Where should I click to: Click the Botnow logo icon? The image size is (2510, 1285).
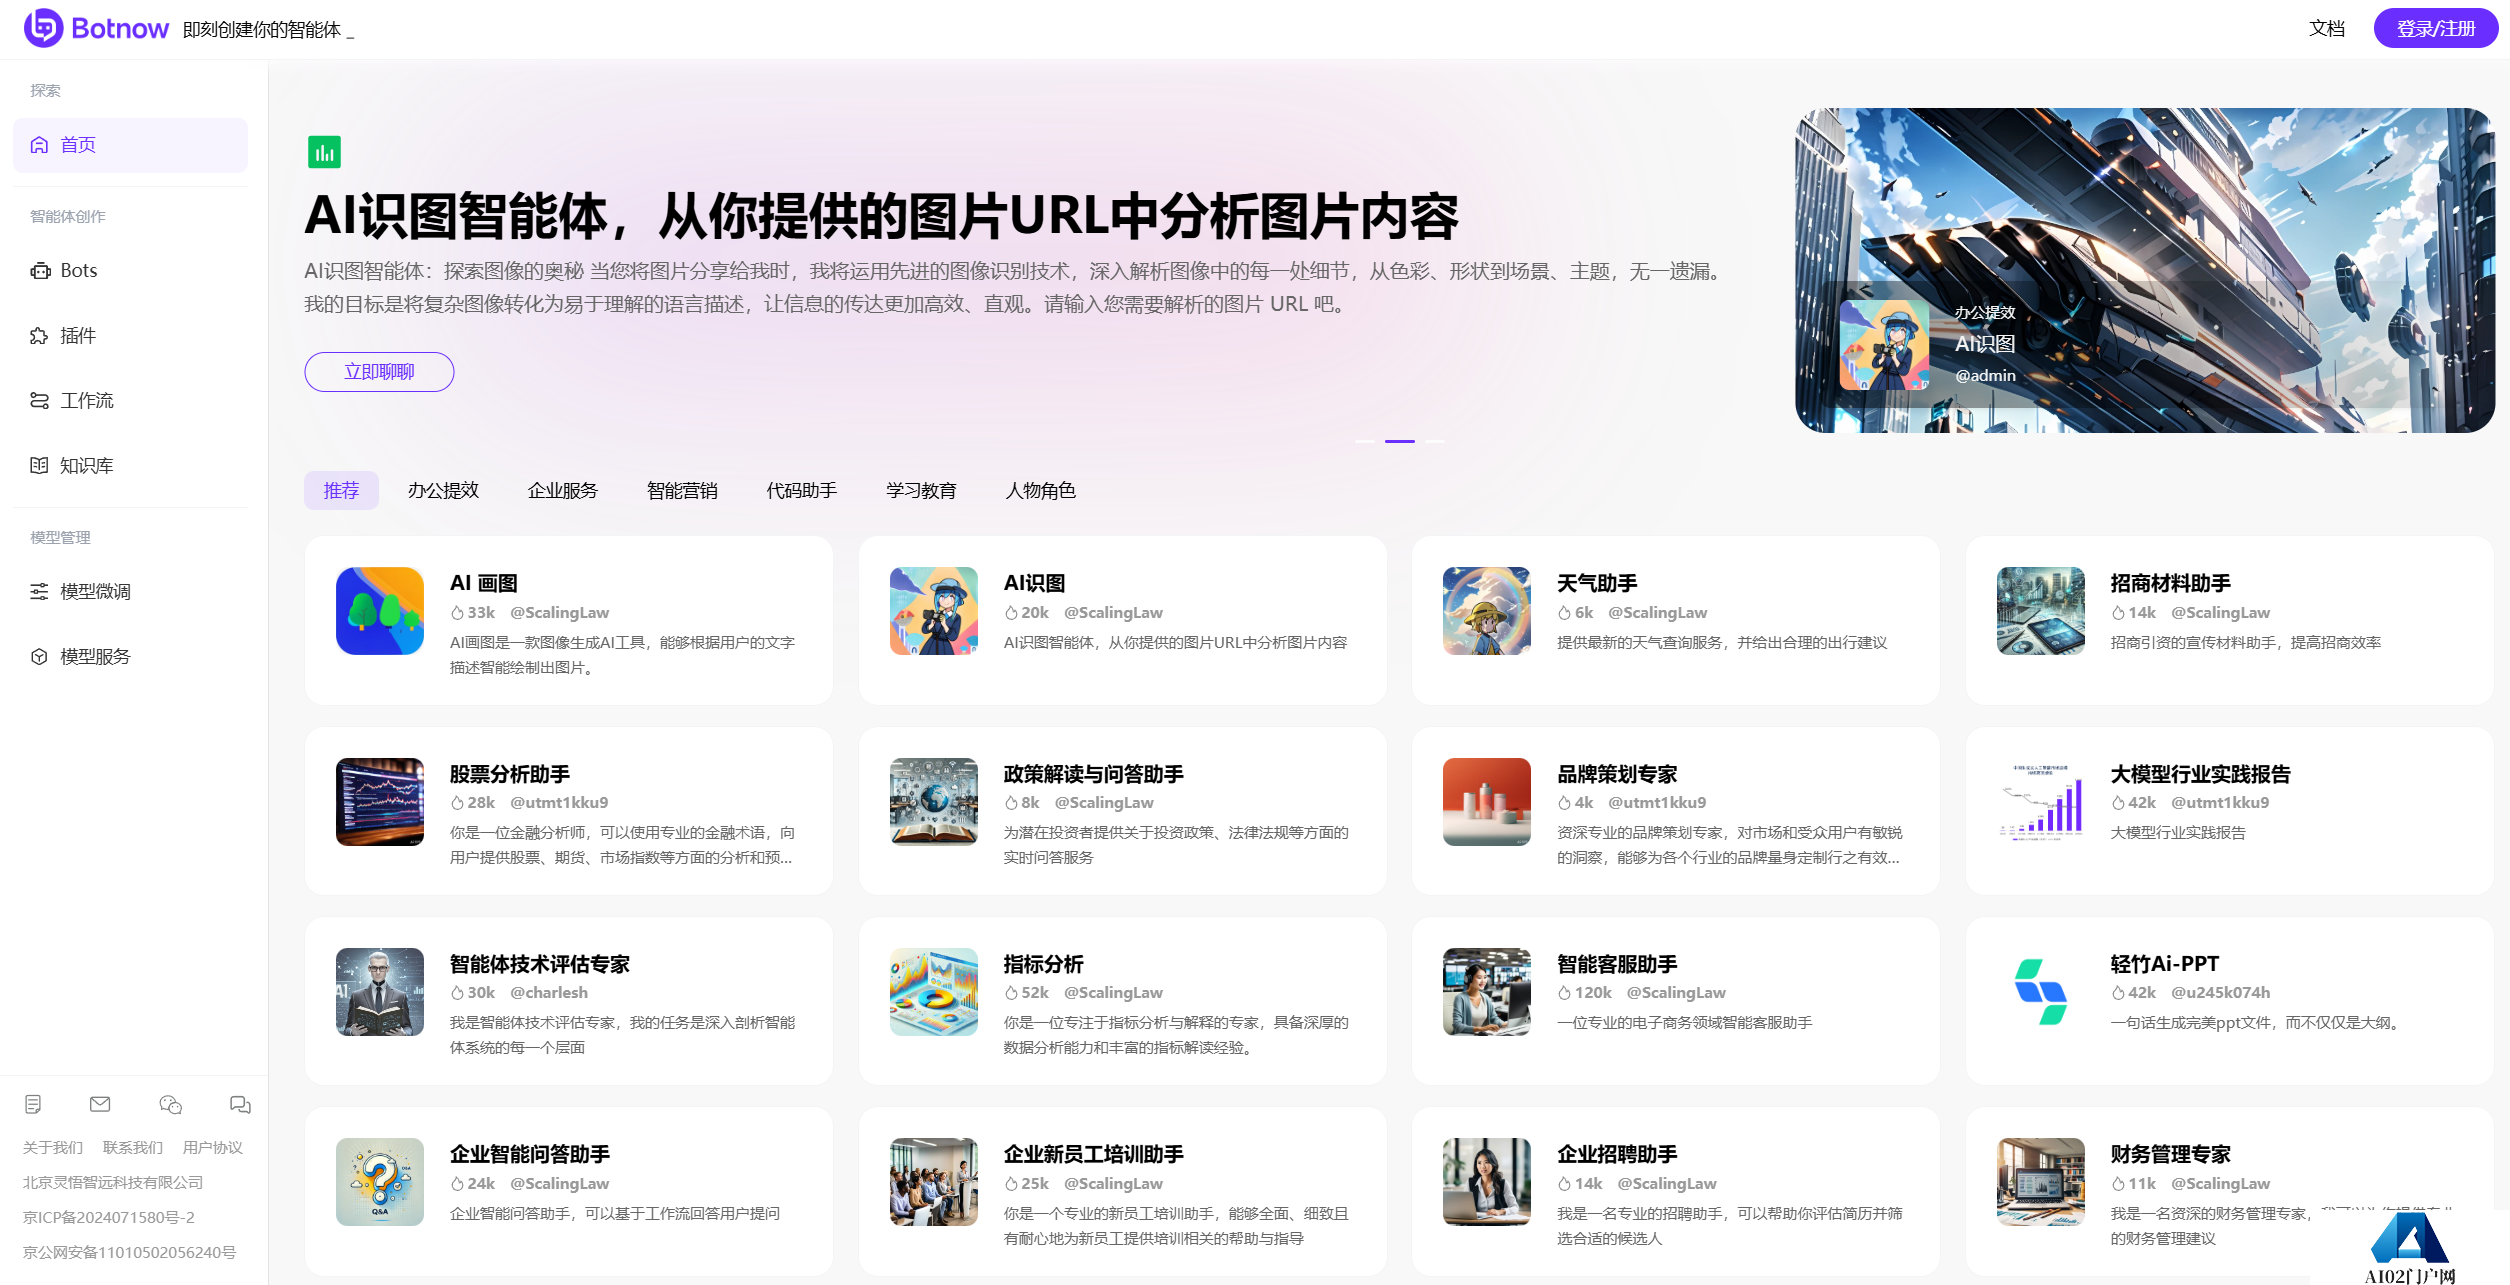click(x=43, y=28)
